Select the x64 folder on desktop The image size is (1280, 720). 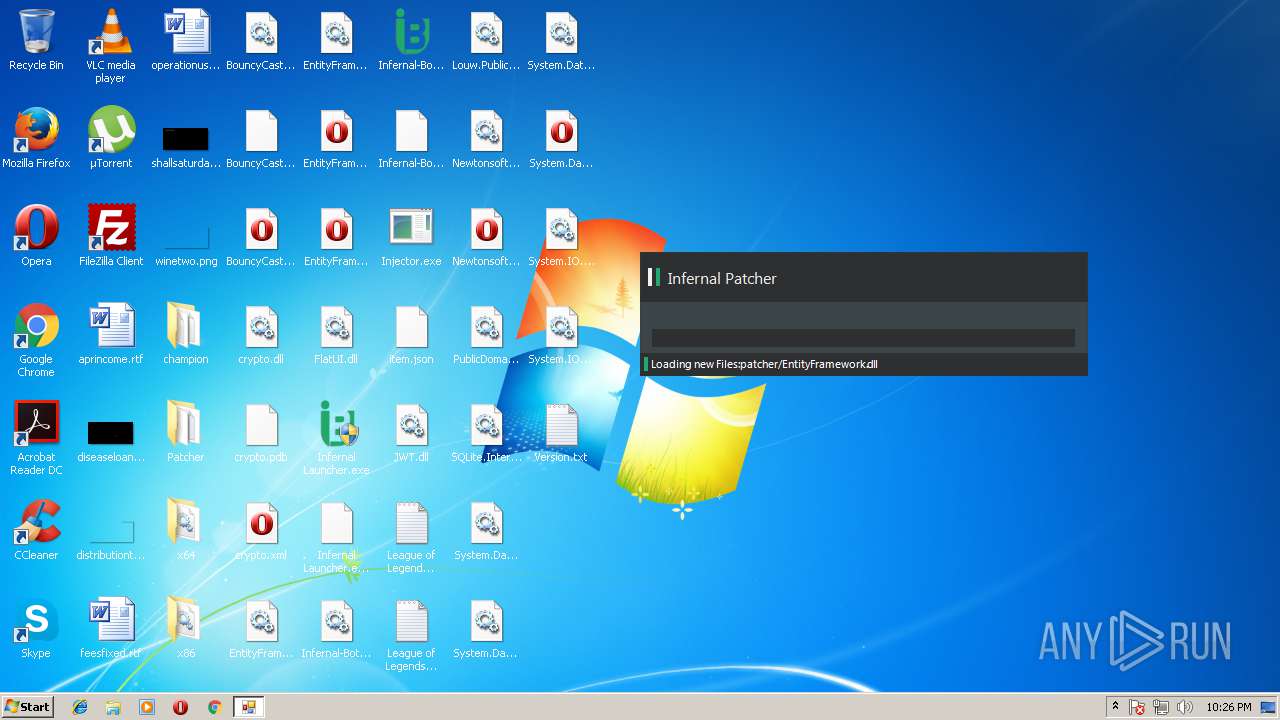tap(186, 530)
